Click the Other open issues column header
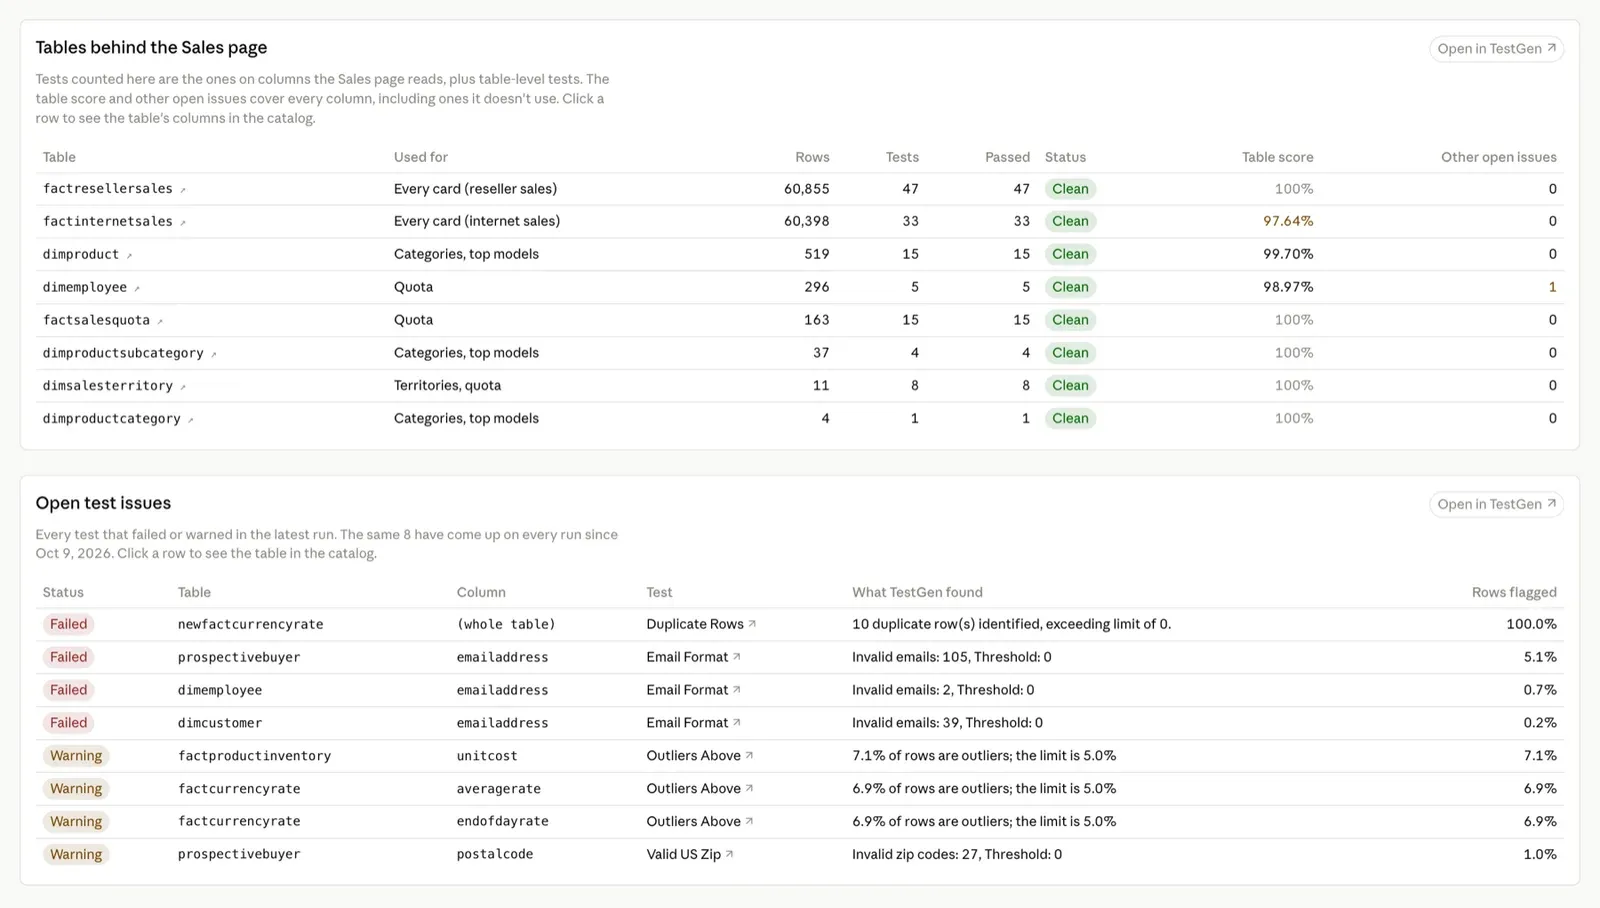1600x908 pixels. click(1499, 157)
